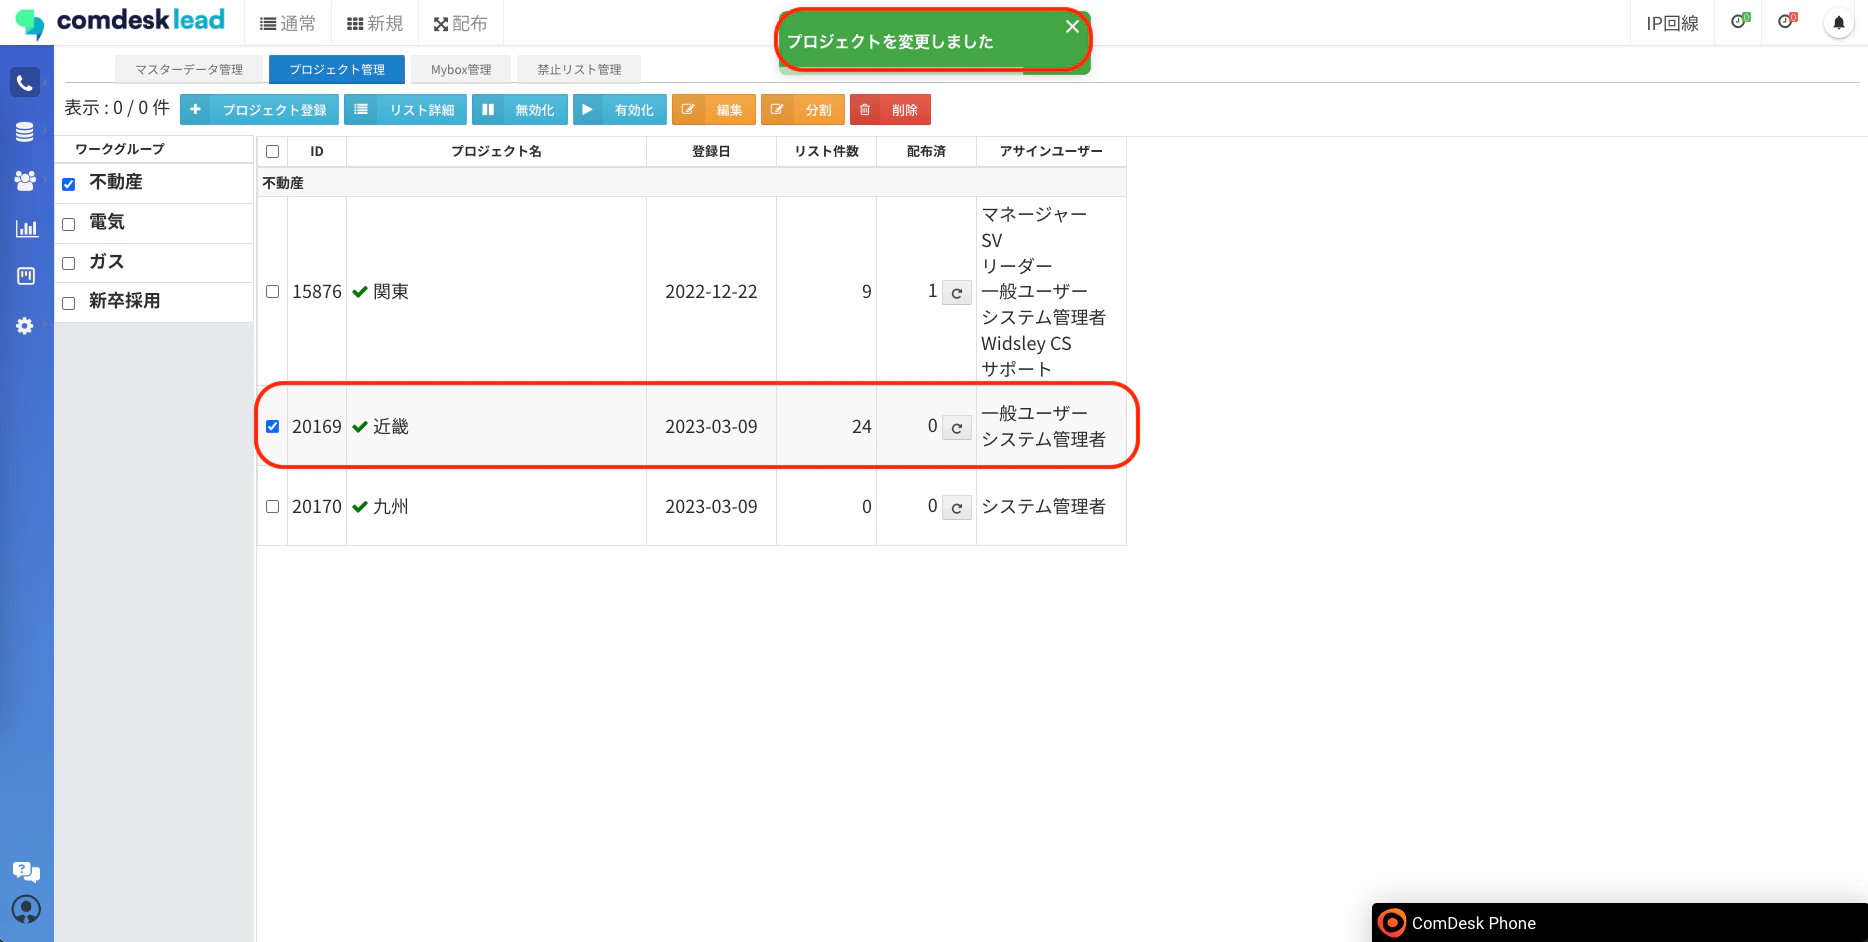Click the 近畿 project name

pos(391,427)
